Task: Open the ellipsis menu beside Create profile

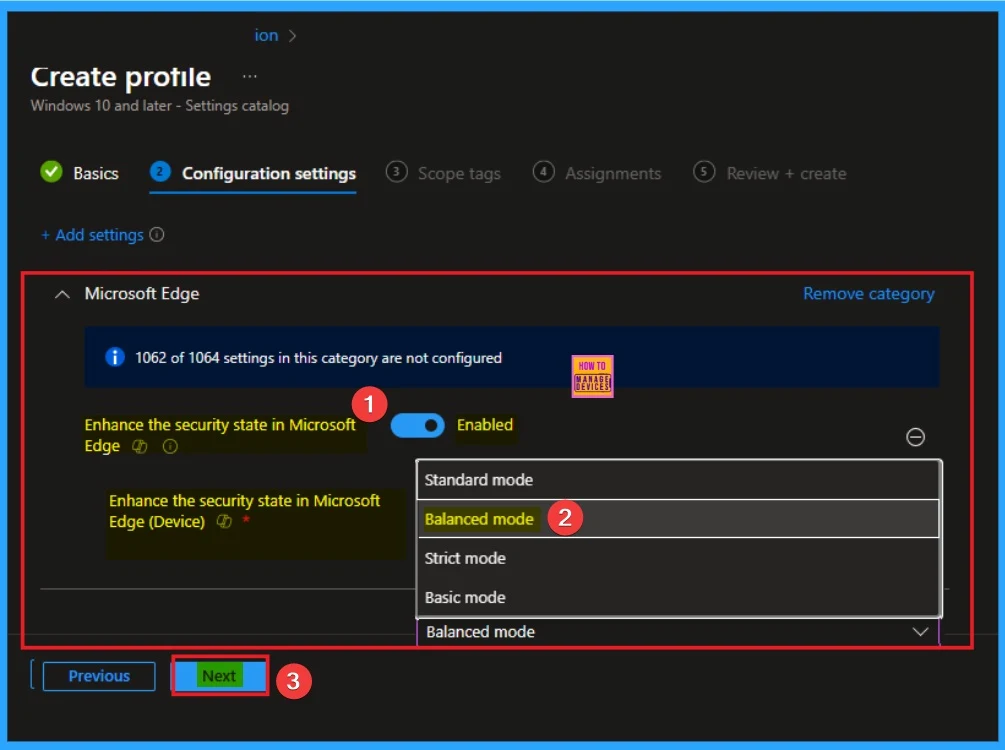Action: point(249,76)
